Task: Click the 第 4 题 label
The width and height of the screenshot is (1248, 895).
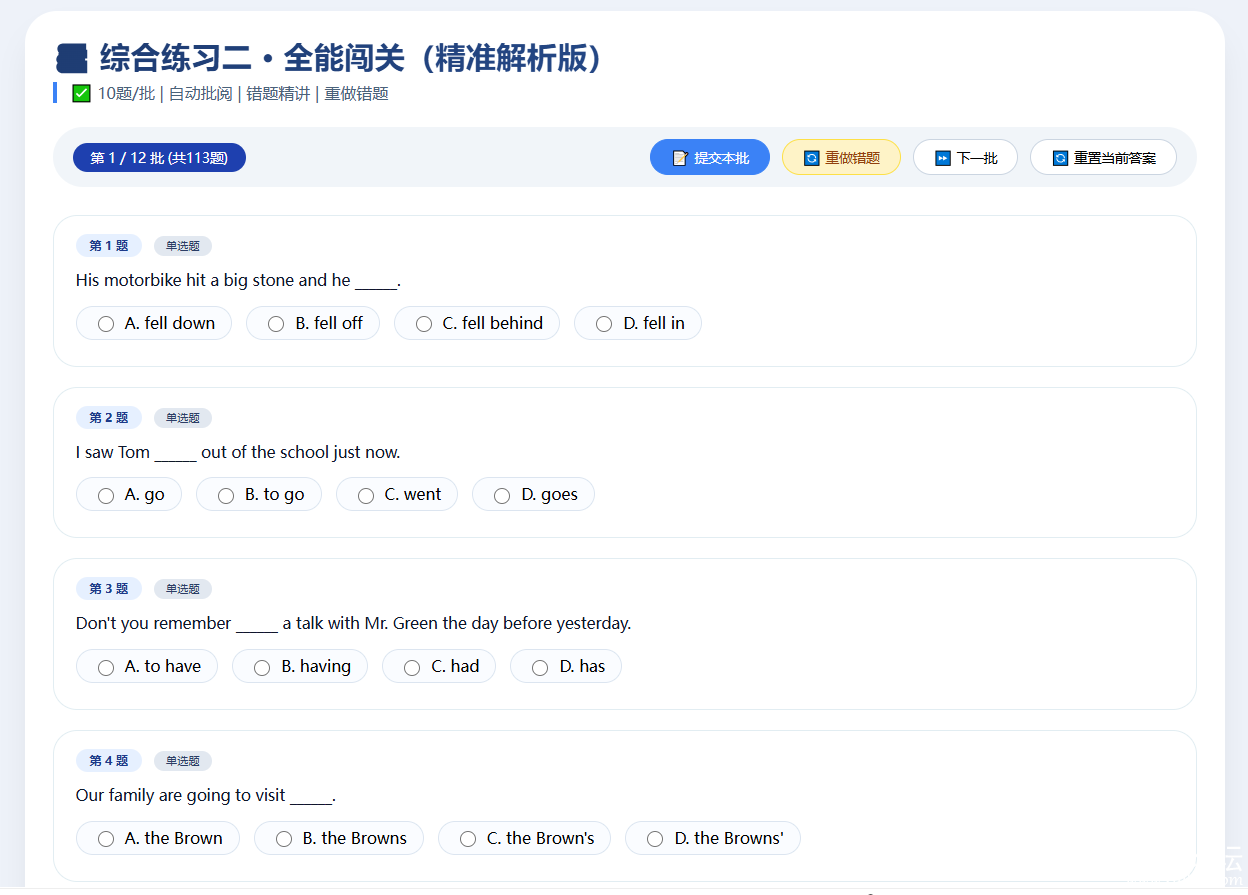Action: tap(109, 761)
